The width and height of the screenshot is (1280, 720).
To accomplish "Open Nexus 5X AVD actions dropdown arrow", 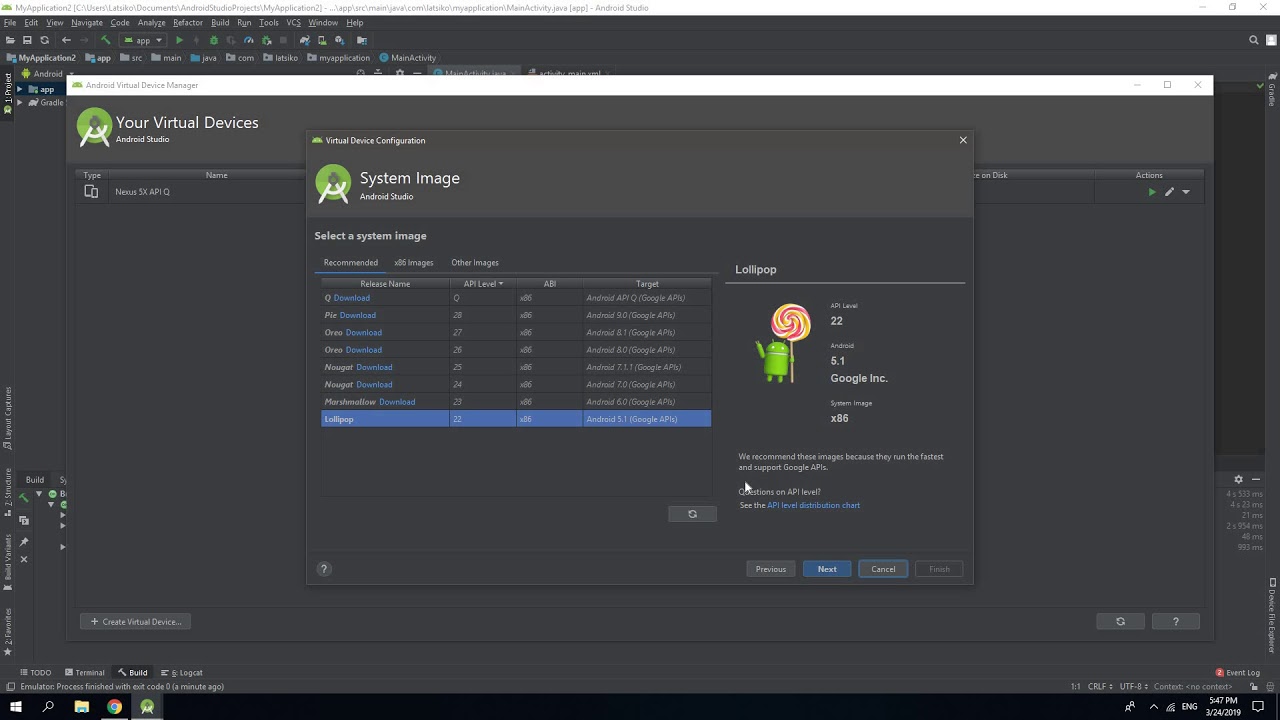I will [1186, 192].
